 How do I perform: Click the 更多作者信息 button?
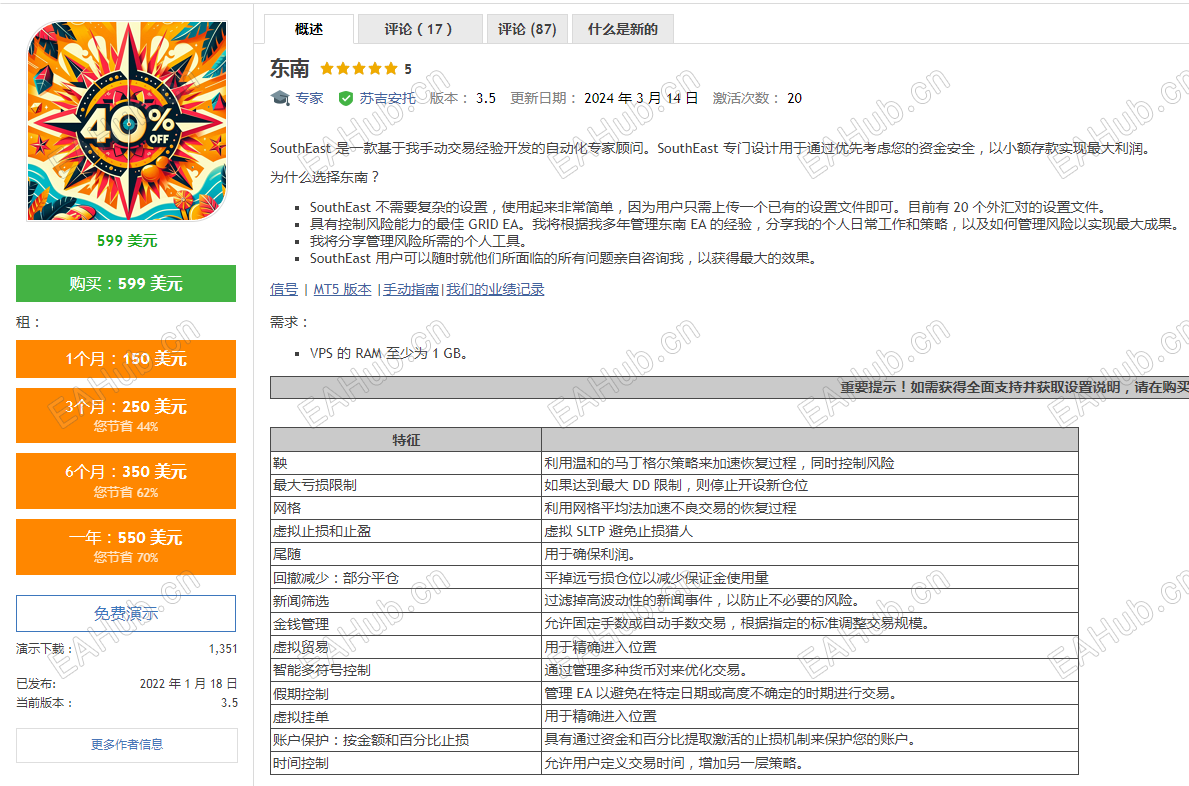pyautogui.click(x=125, y=745)
